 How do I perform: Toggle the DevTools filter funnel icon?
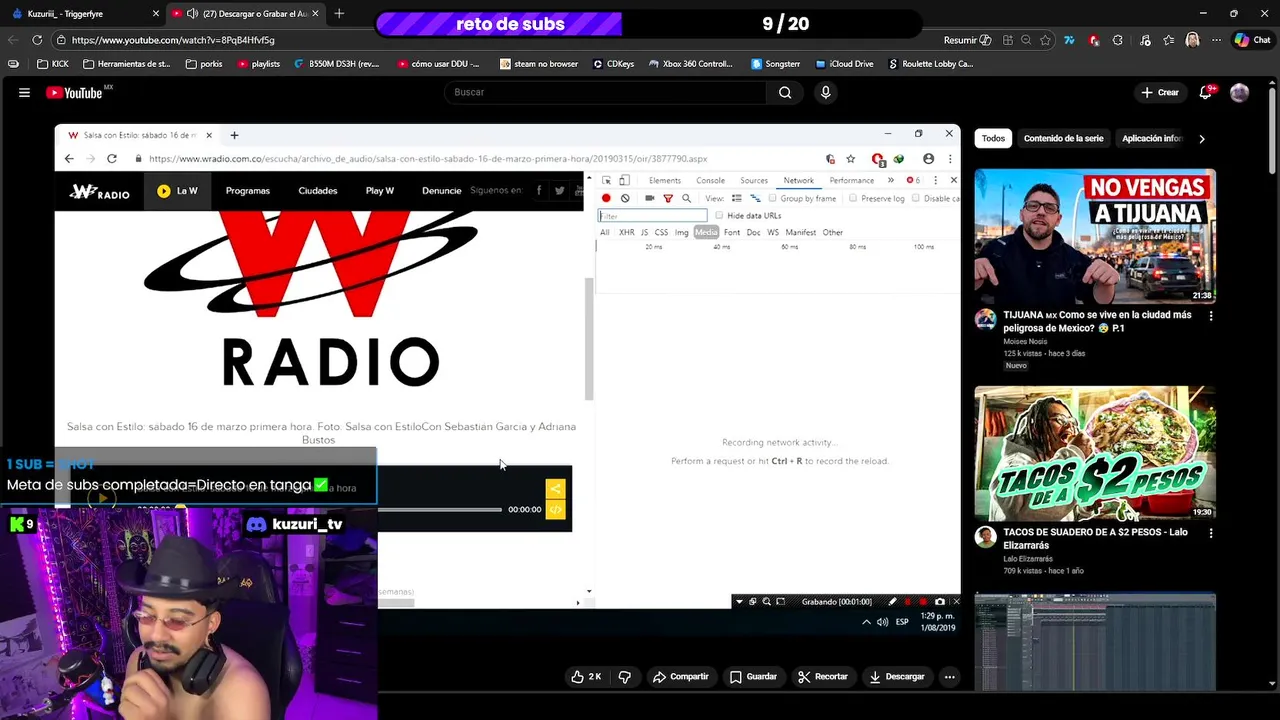click(668, 198)
